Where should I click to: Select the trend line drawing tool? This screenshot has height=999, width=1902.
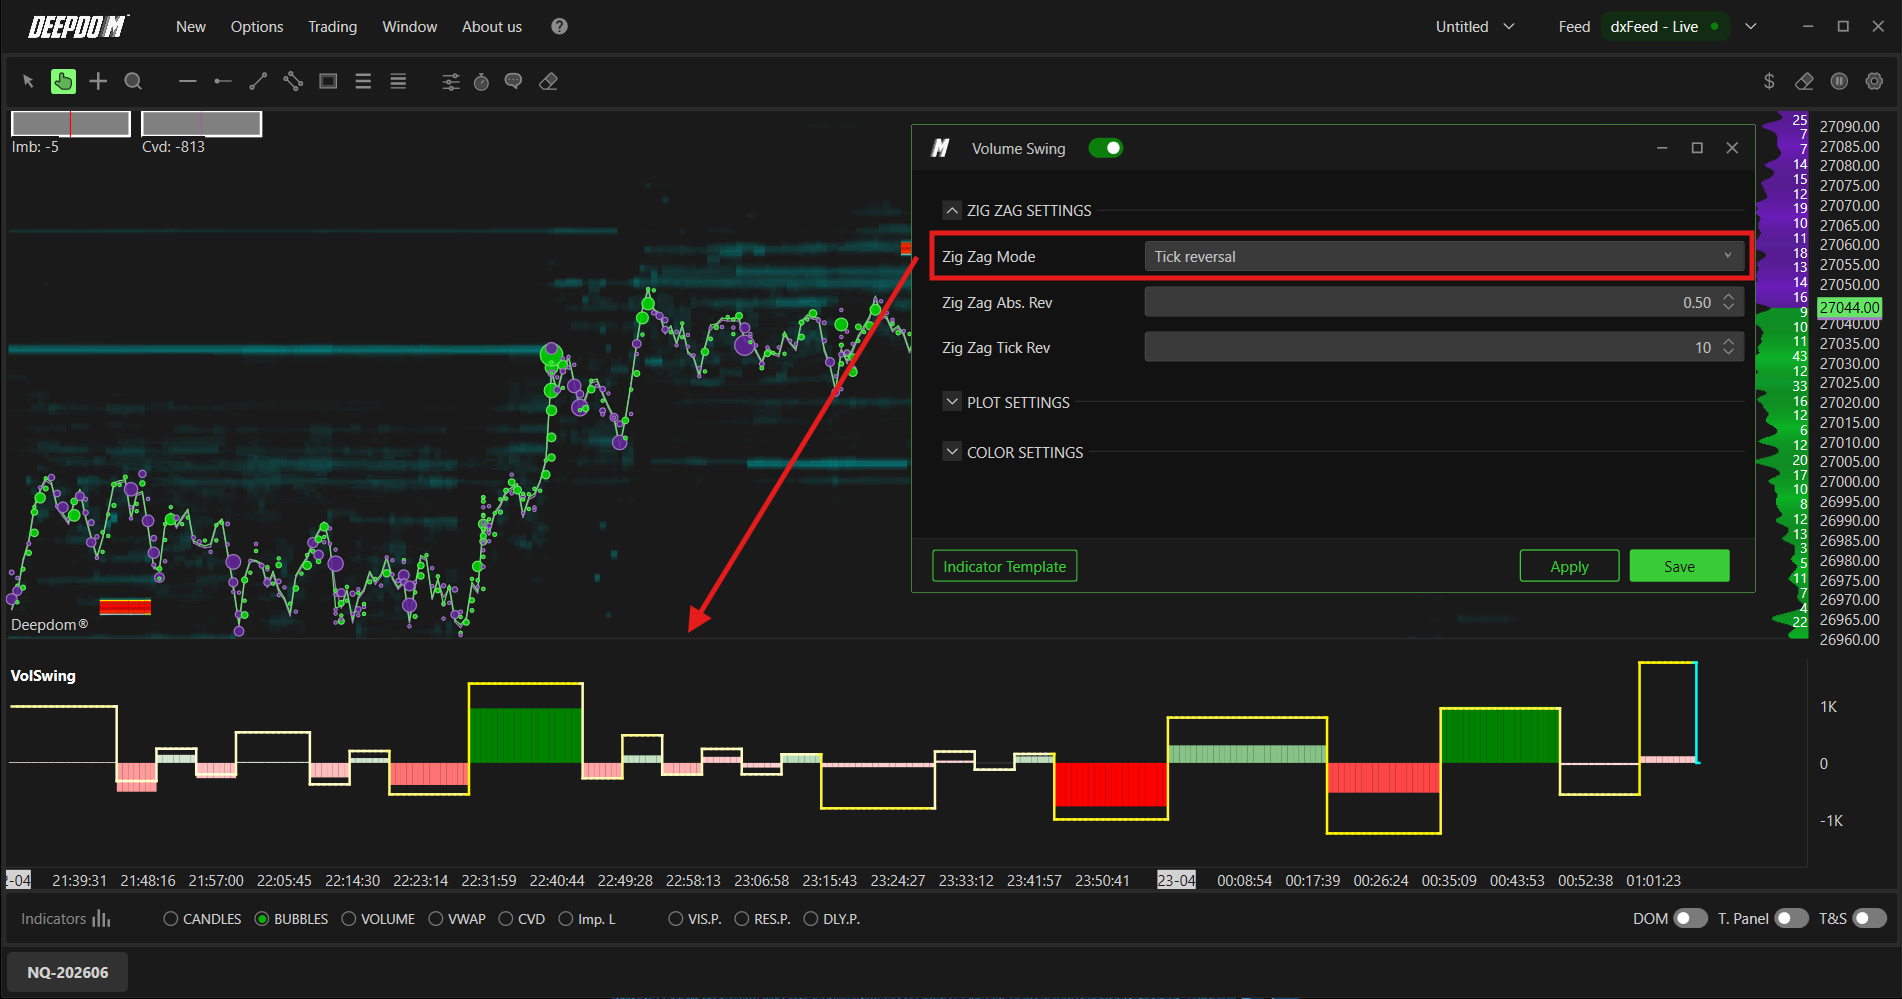coord(258,81)
